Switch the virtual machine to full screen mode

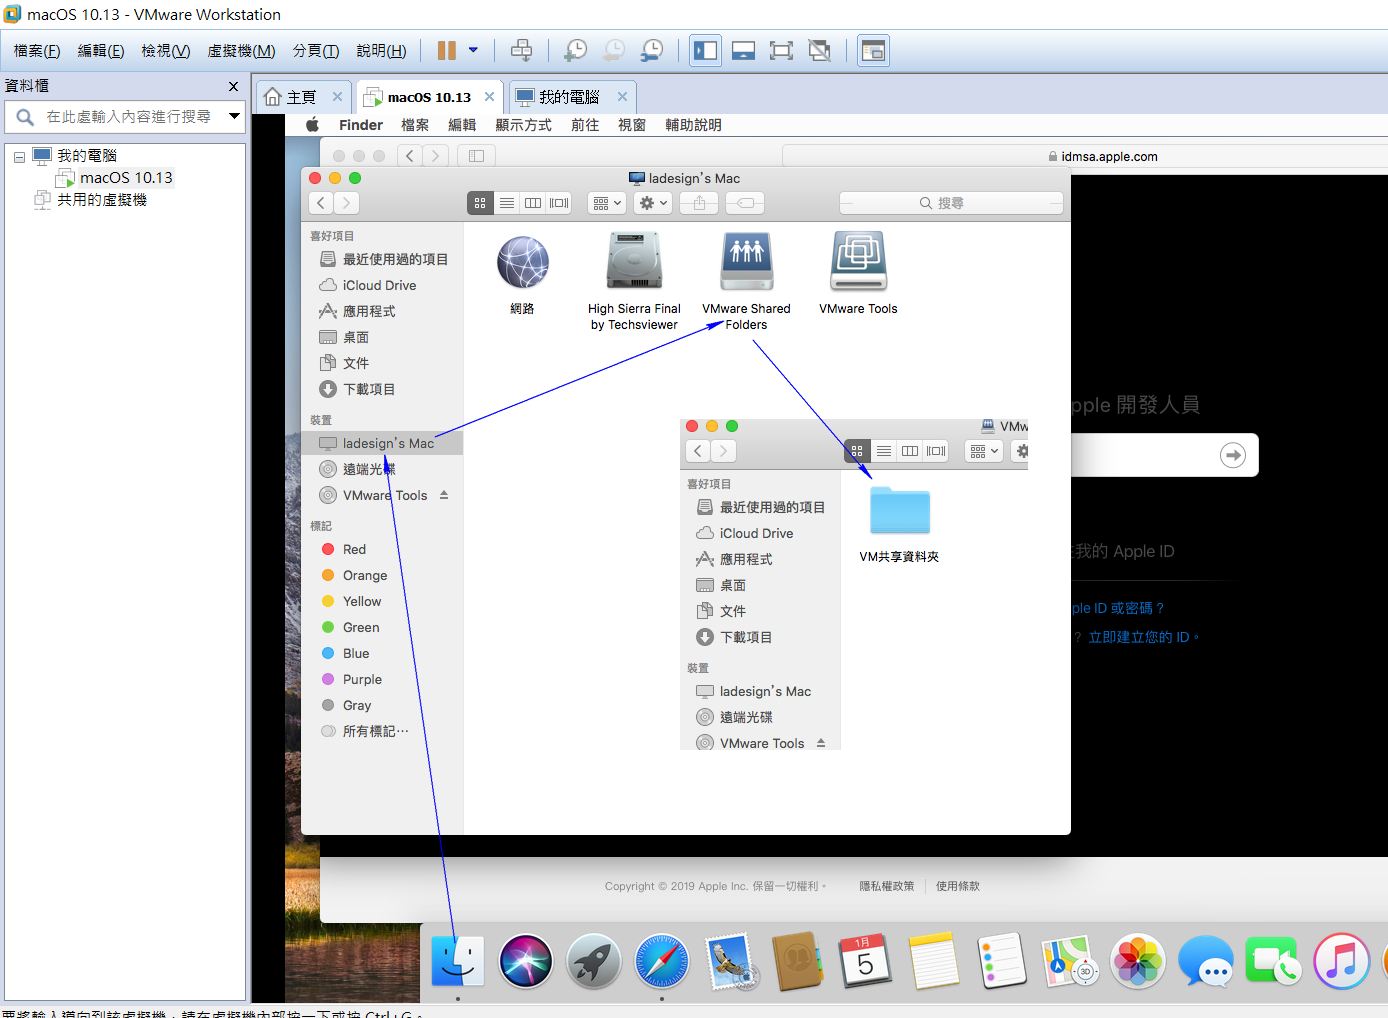[781, 50]
